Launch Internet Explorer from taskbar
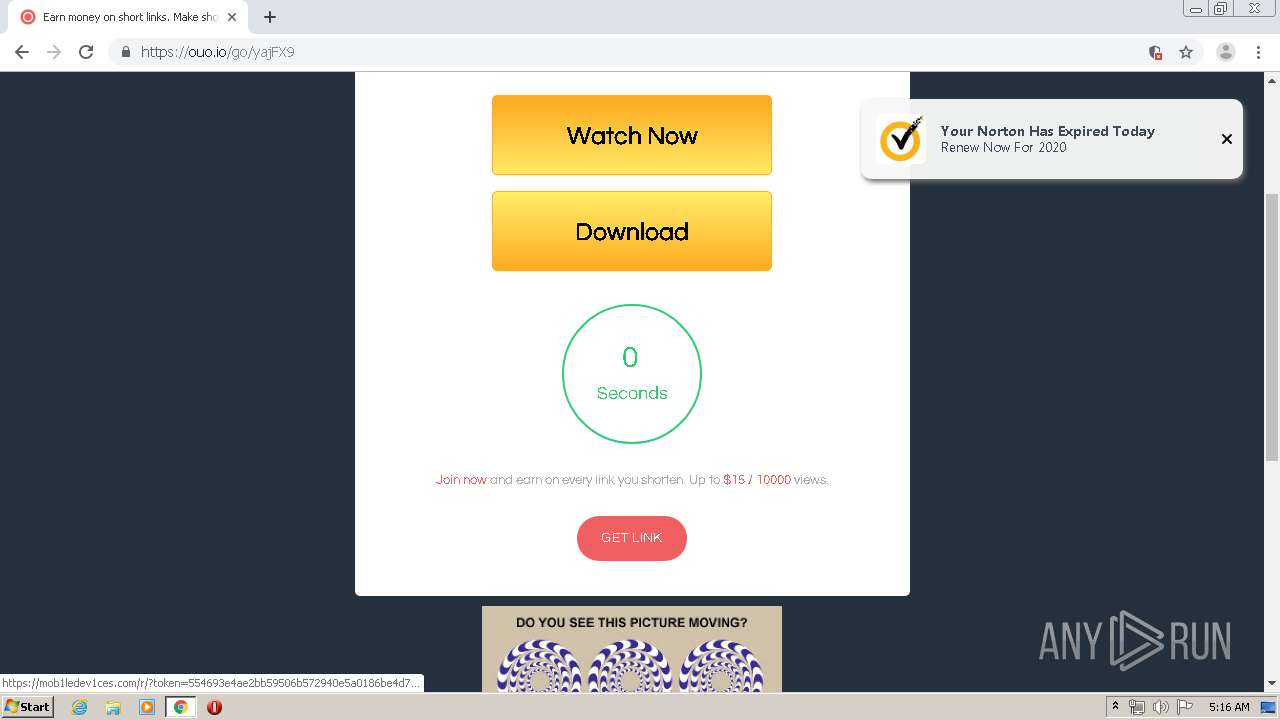 (80, 707)
